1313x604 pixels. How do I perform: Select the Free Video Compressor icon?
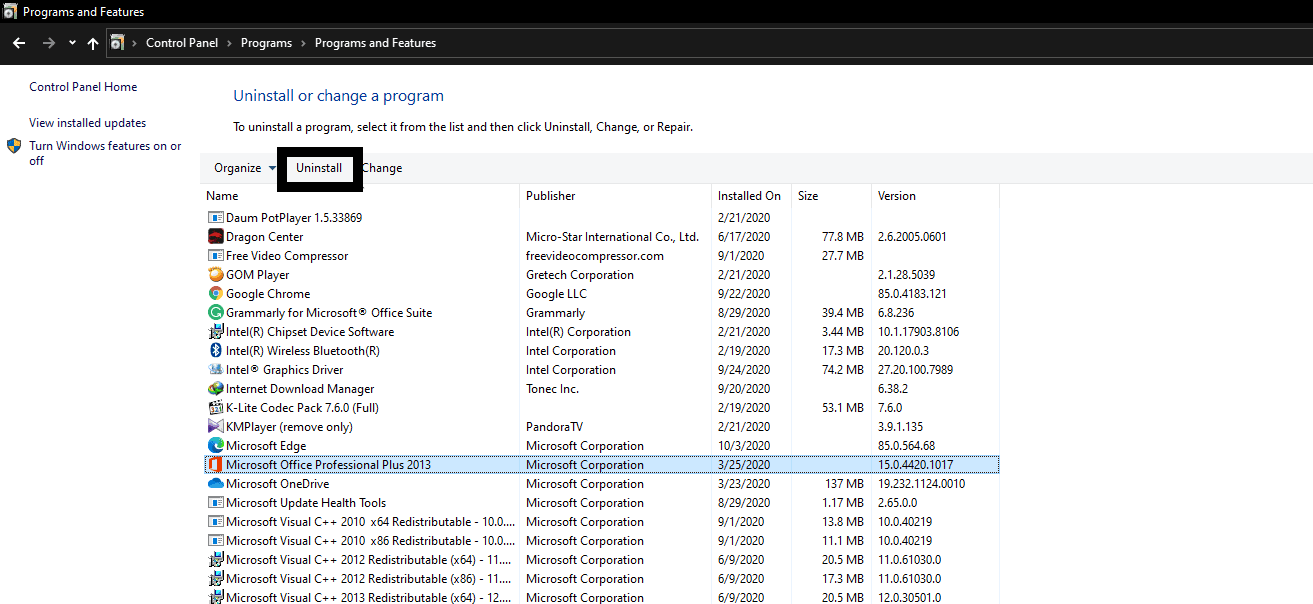(x=215, y=256)
